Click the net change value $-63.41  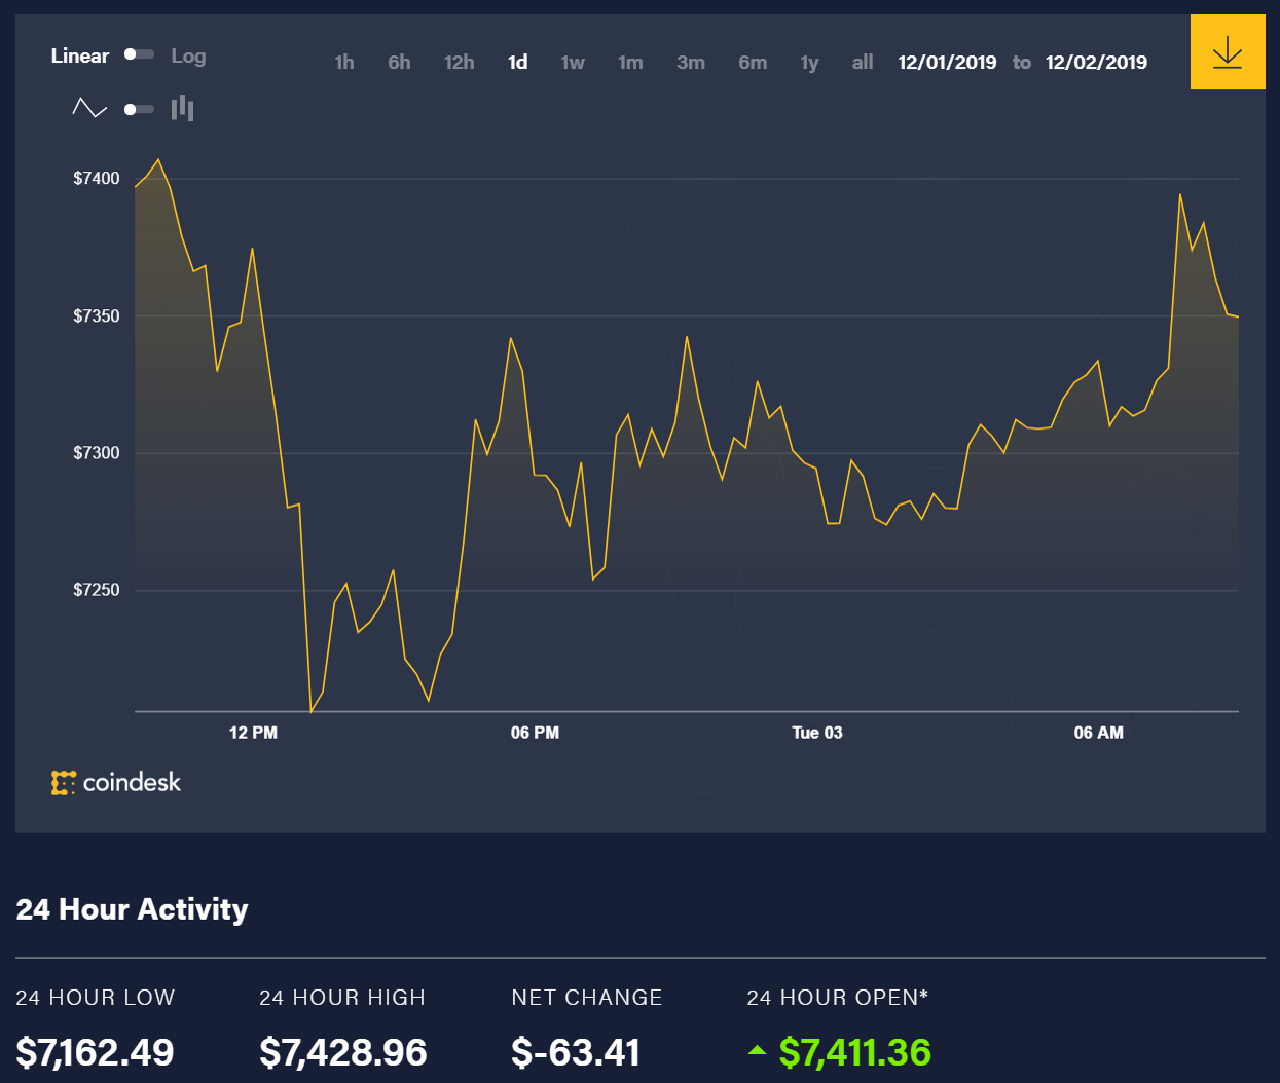(575, 1053)
